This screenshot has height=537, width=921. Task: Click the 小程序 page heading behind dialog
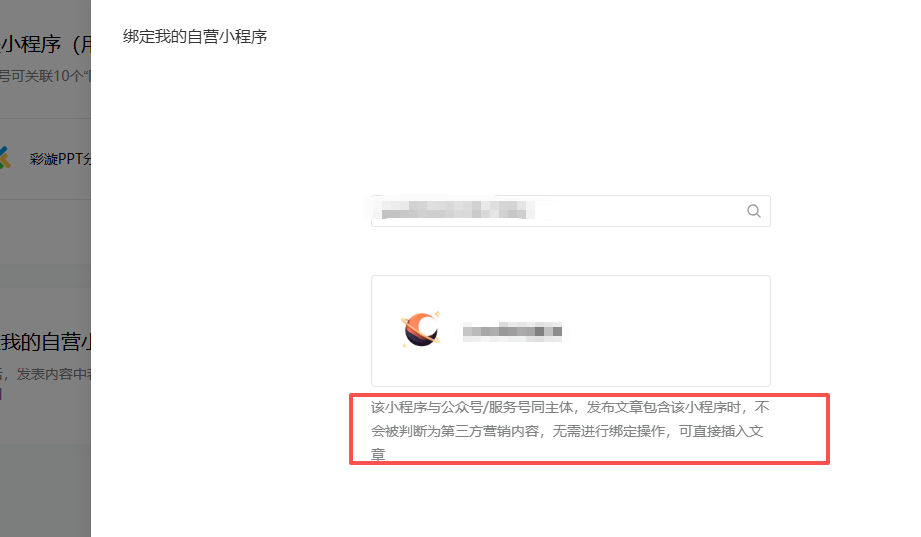(46, 44)
